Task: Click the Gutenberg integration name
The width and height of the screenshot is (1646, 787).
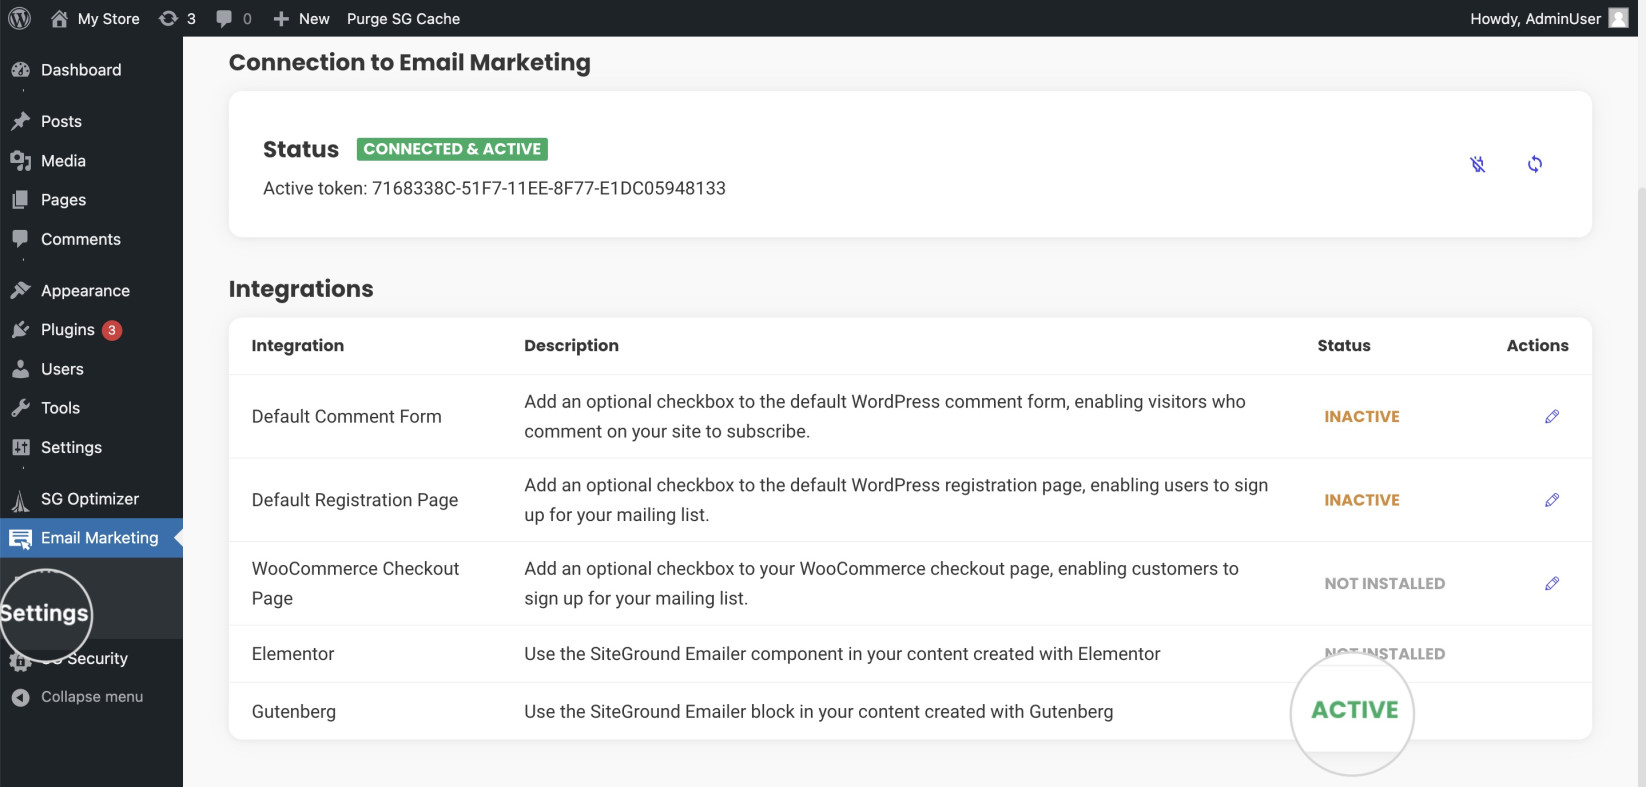Action: pyautogui.click(x=294, y=712)
